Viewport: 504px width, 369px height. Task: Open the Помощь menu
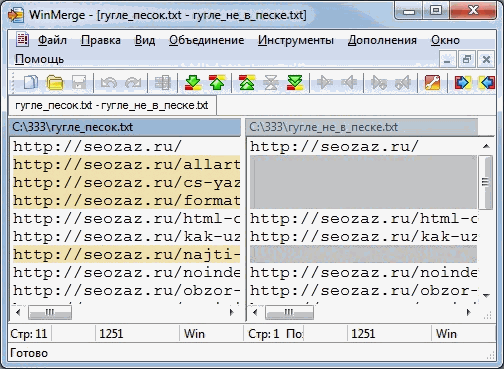click(x=39, y=59)
